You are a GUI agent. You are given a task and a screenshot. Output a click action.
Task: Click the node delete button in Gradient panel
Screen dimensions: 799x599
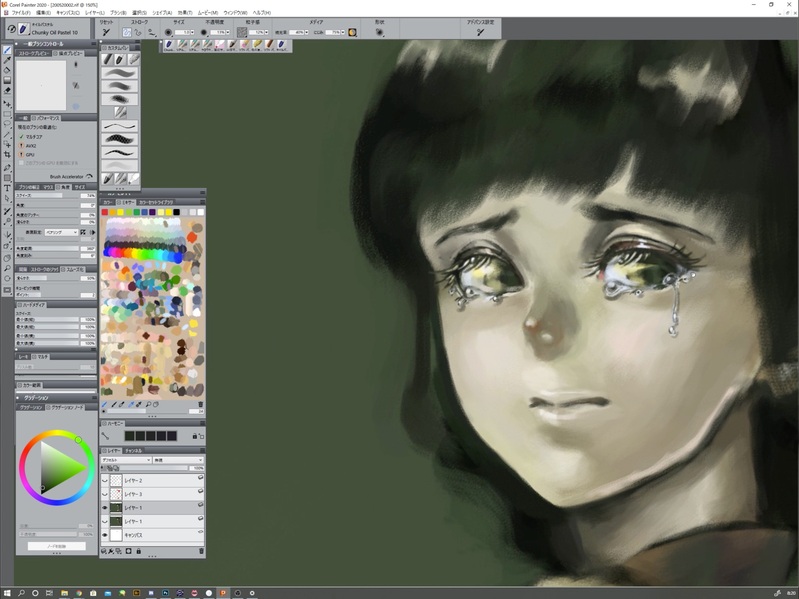click(x=57, y=546)
